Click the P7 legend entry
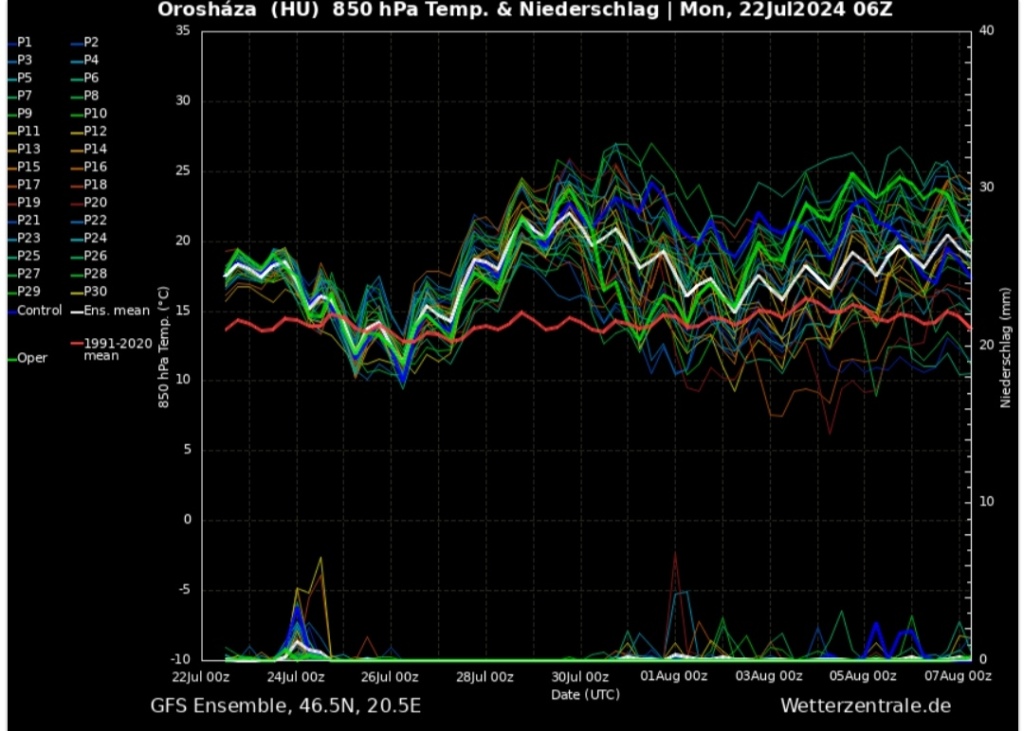The image size is (1024, 731). [x=25, y=96]
